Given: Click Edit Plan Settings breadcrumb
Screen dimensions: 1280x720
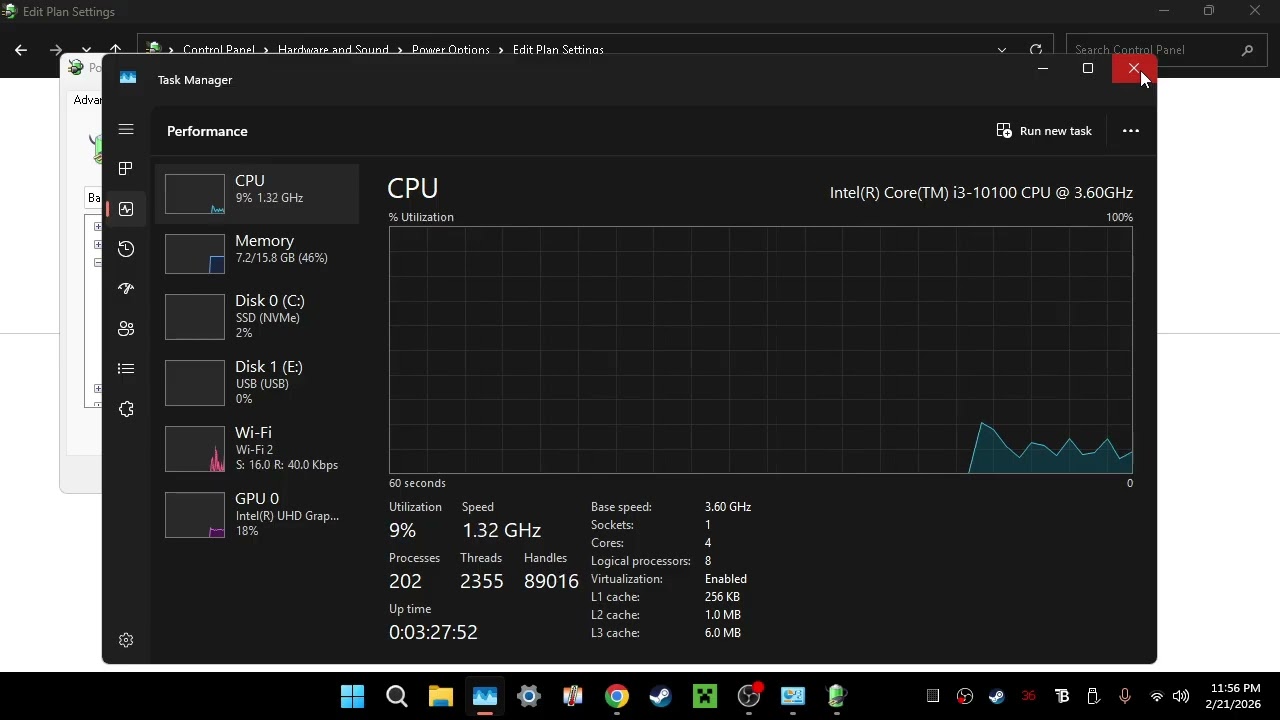Looking at the screenshot, I should (558, 50).
